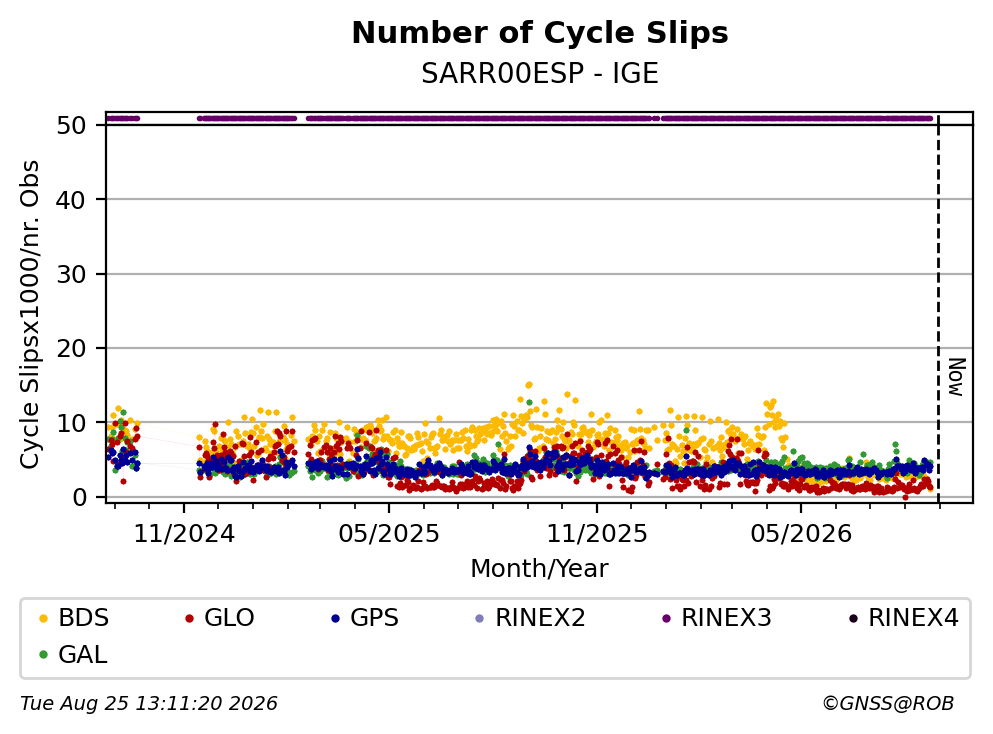Click the GAL legend entry

point(73,654)
